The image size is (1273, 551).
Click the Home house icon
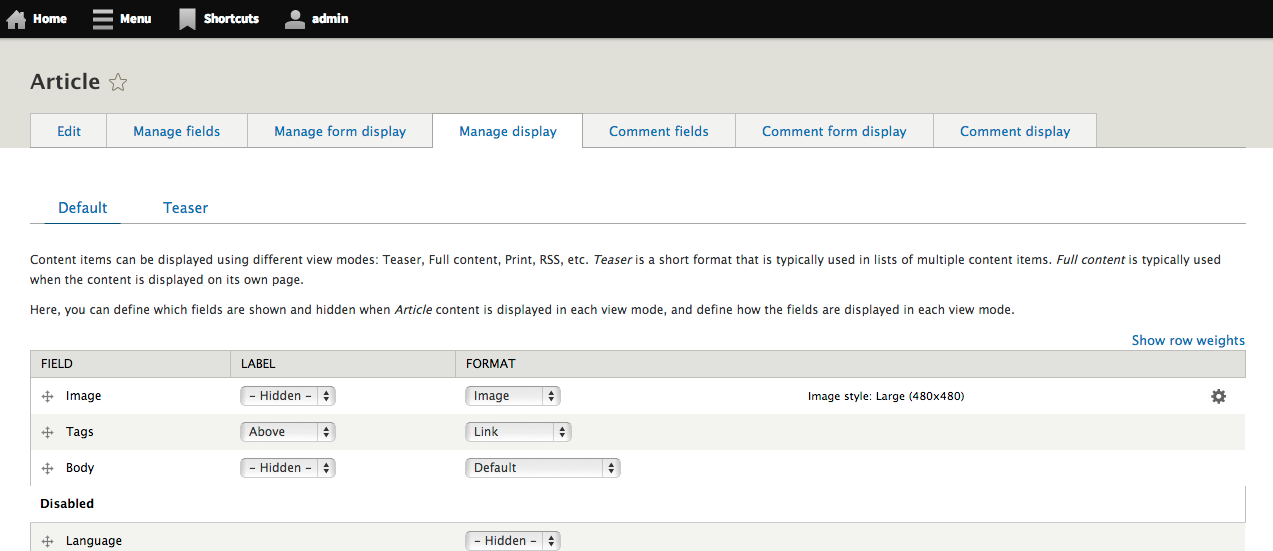16,19
